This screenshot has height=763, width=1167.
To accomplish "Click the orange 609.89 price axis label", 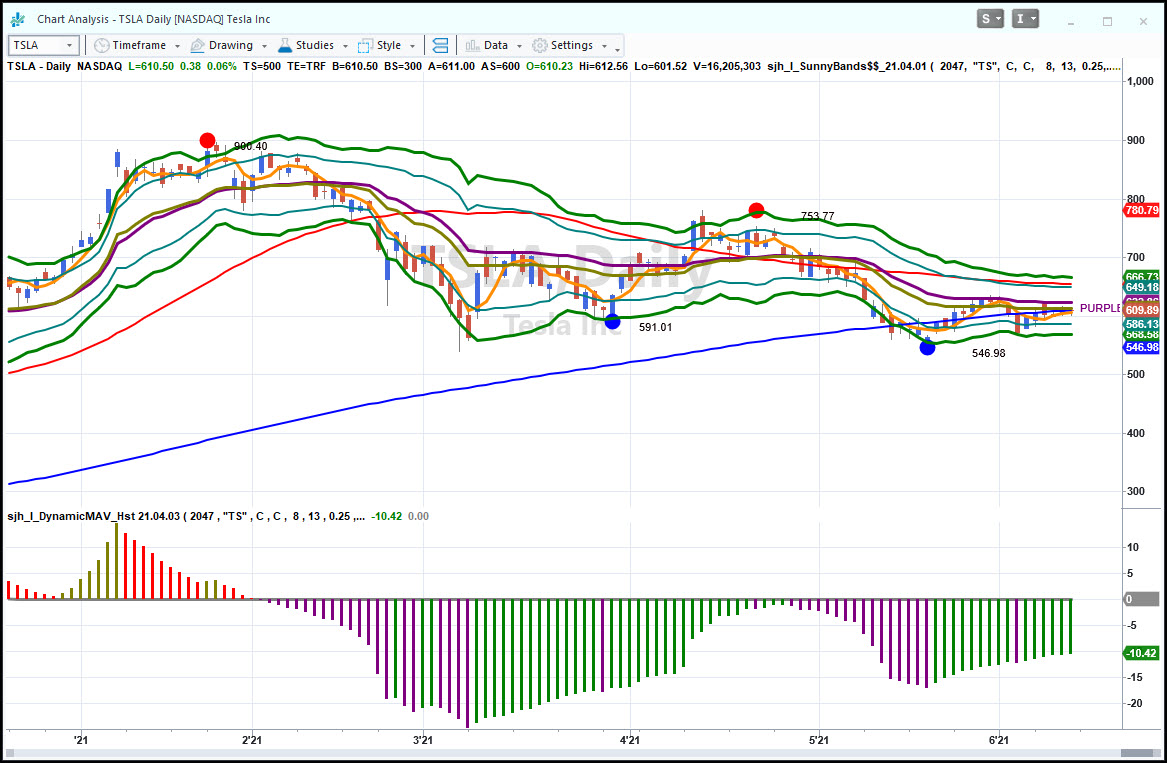I will click(1141, 310).
